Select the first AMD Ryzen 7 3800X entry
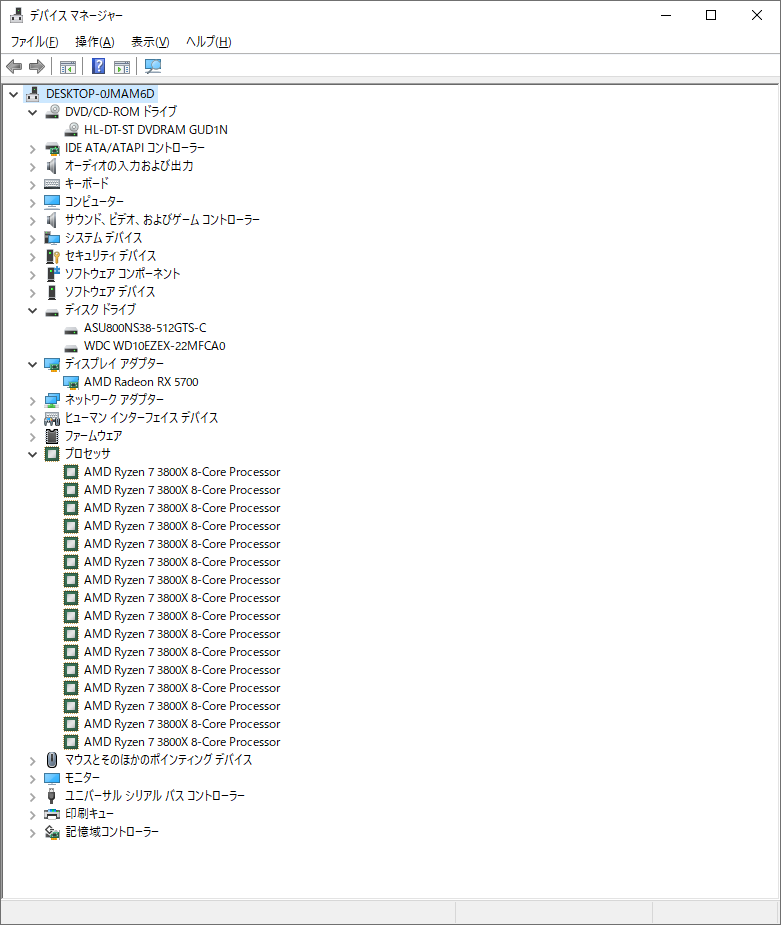The height and width of the screenshot is (925, 781). [x=182, y=472]
